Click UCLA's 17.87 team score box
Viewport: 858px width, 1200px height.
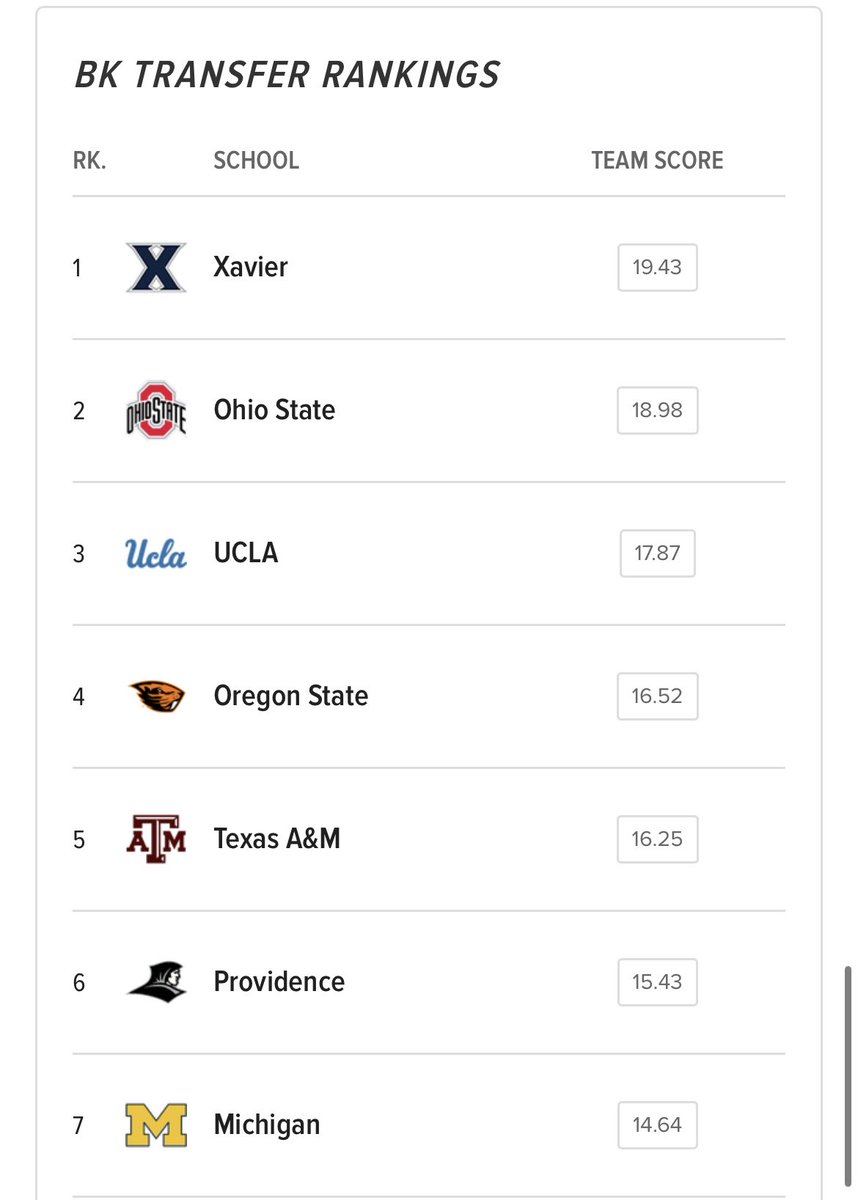click(657, 554)
